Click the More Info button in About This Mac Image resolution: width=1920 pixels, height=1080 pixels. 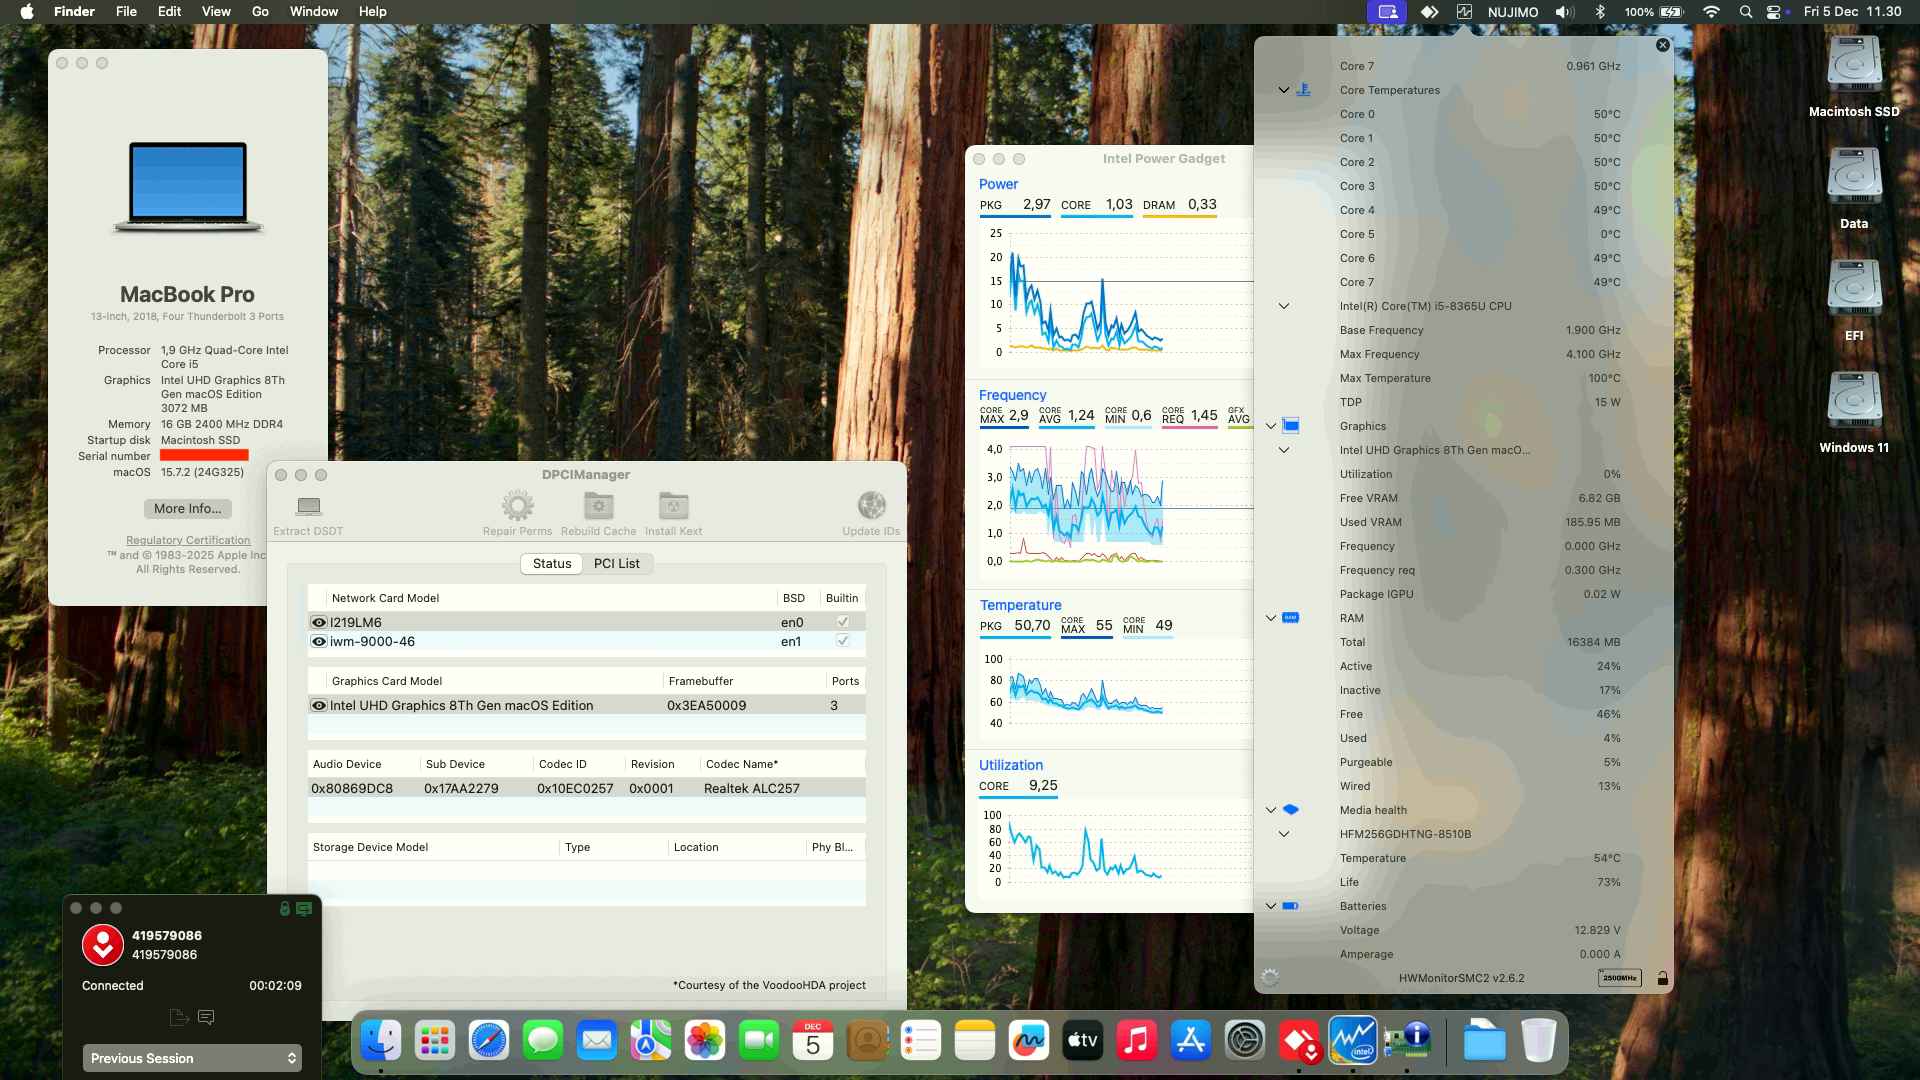(187, 509)
